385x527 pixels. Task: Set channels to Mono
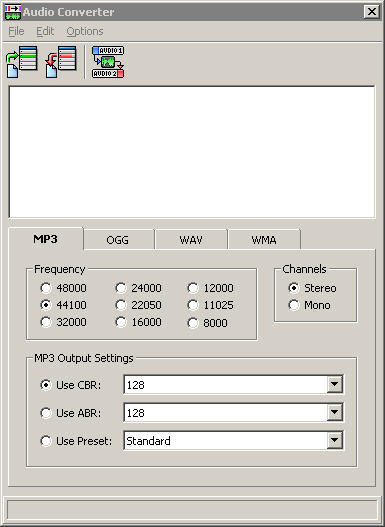point(294,305)
